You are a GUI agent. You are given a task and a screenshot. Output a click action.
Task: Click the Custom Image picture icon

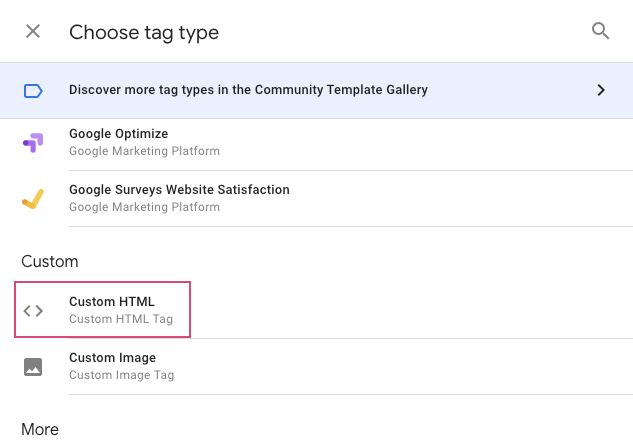33,366
